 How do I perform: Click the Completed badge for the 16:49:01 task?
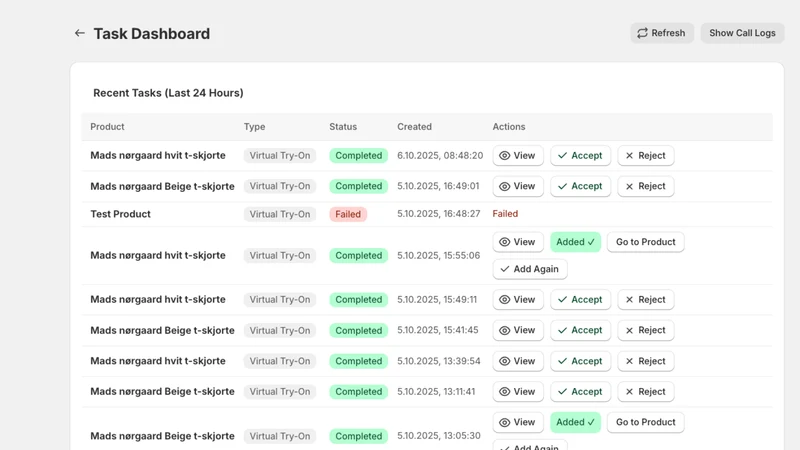tap(359, 186)
